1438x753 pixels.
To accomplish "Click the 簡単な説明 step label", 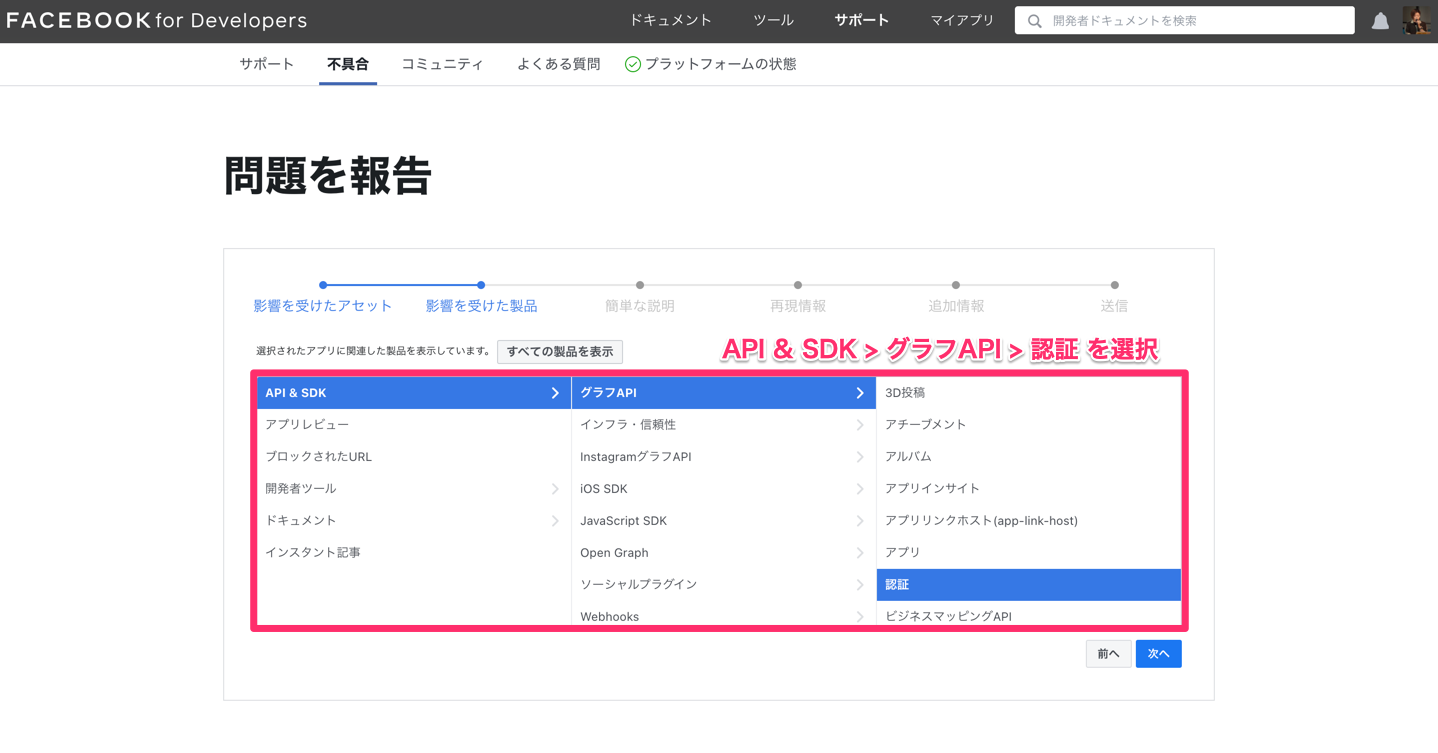I will pos(639,306).
